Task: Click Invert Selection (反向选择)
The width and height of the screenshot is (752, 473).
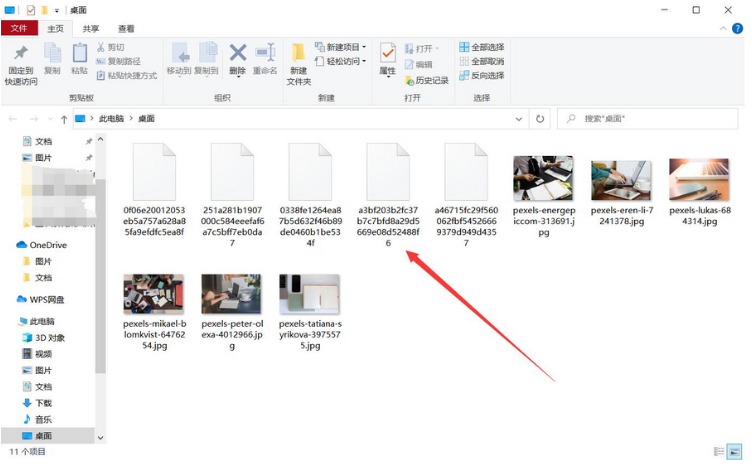Action: point(482,75)
